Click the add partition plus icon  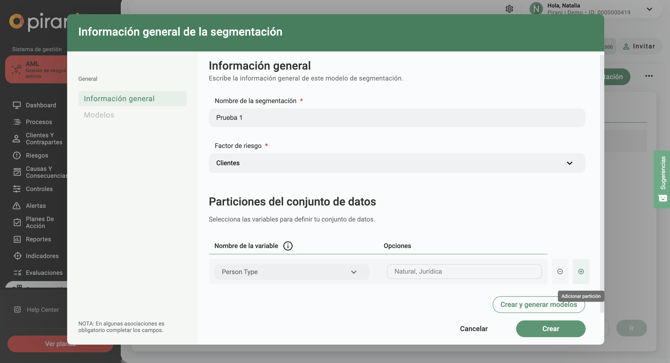coord(581,272)
